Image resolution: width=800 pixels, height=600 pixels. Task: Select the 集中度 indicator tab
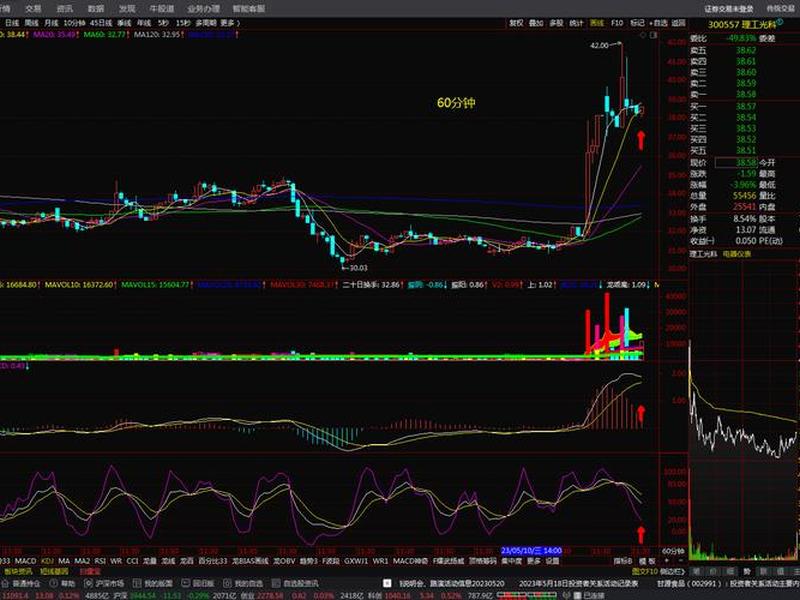pos(512,561)
